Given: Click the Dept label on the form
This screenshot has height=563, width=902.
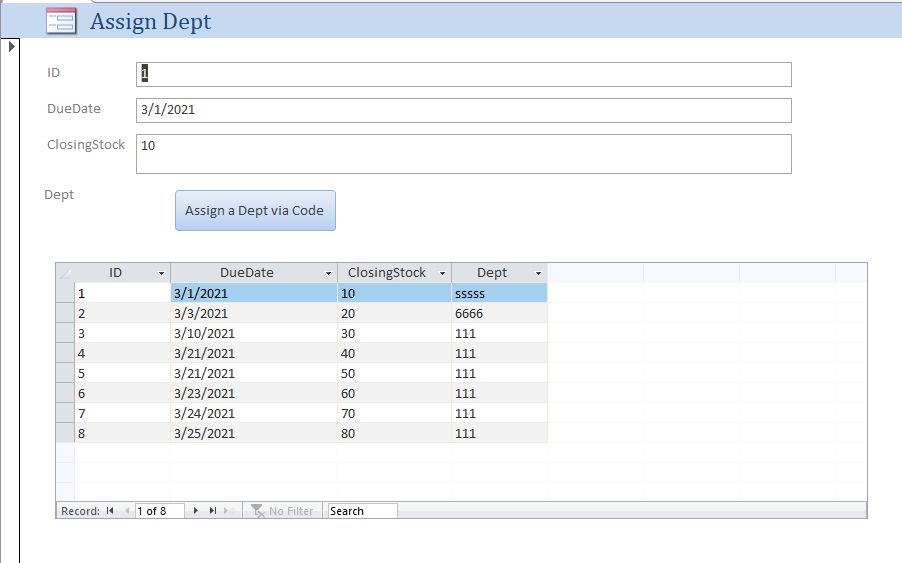Looking at the screenshot, I should pyautogui.click(x=59, y=194).
